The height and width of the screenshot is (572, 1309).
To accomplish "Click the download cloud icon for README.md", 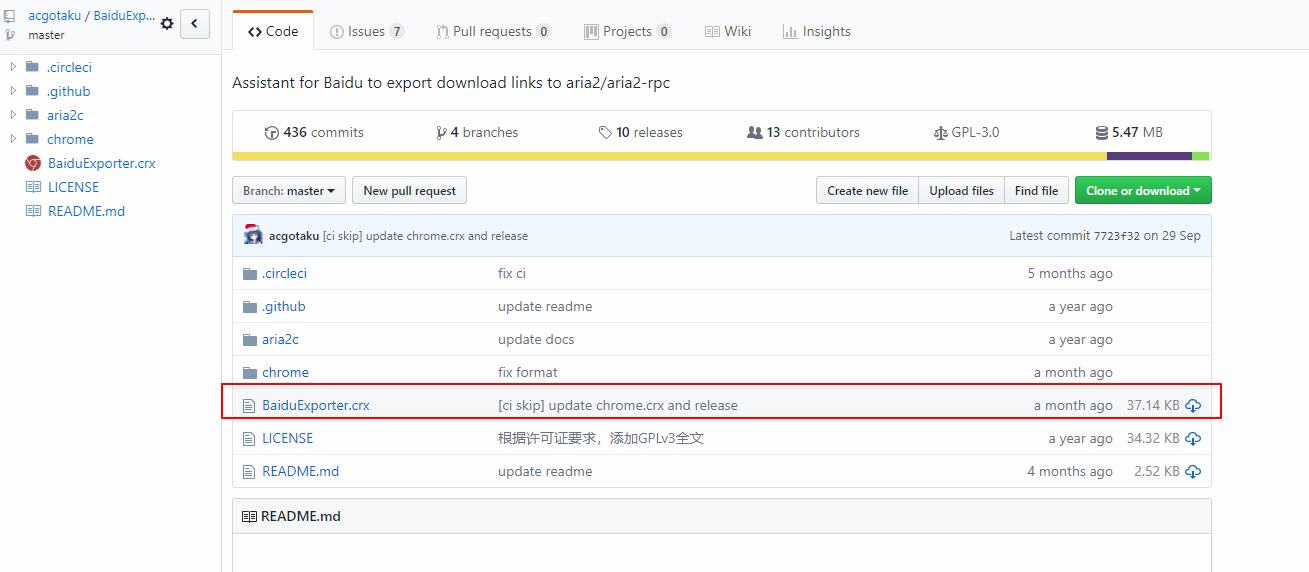I will coord(1193,471).
